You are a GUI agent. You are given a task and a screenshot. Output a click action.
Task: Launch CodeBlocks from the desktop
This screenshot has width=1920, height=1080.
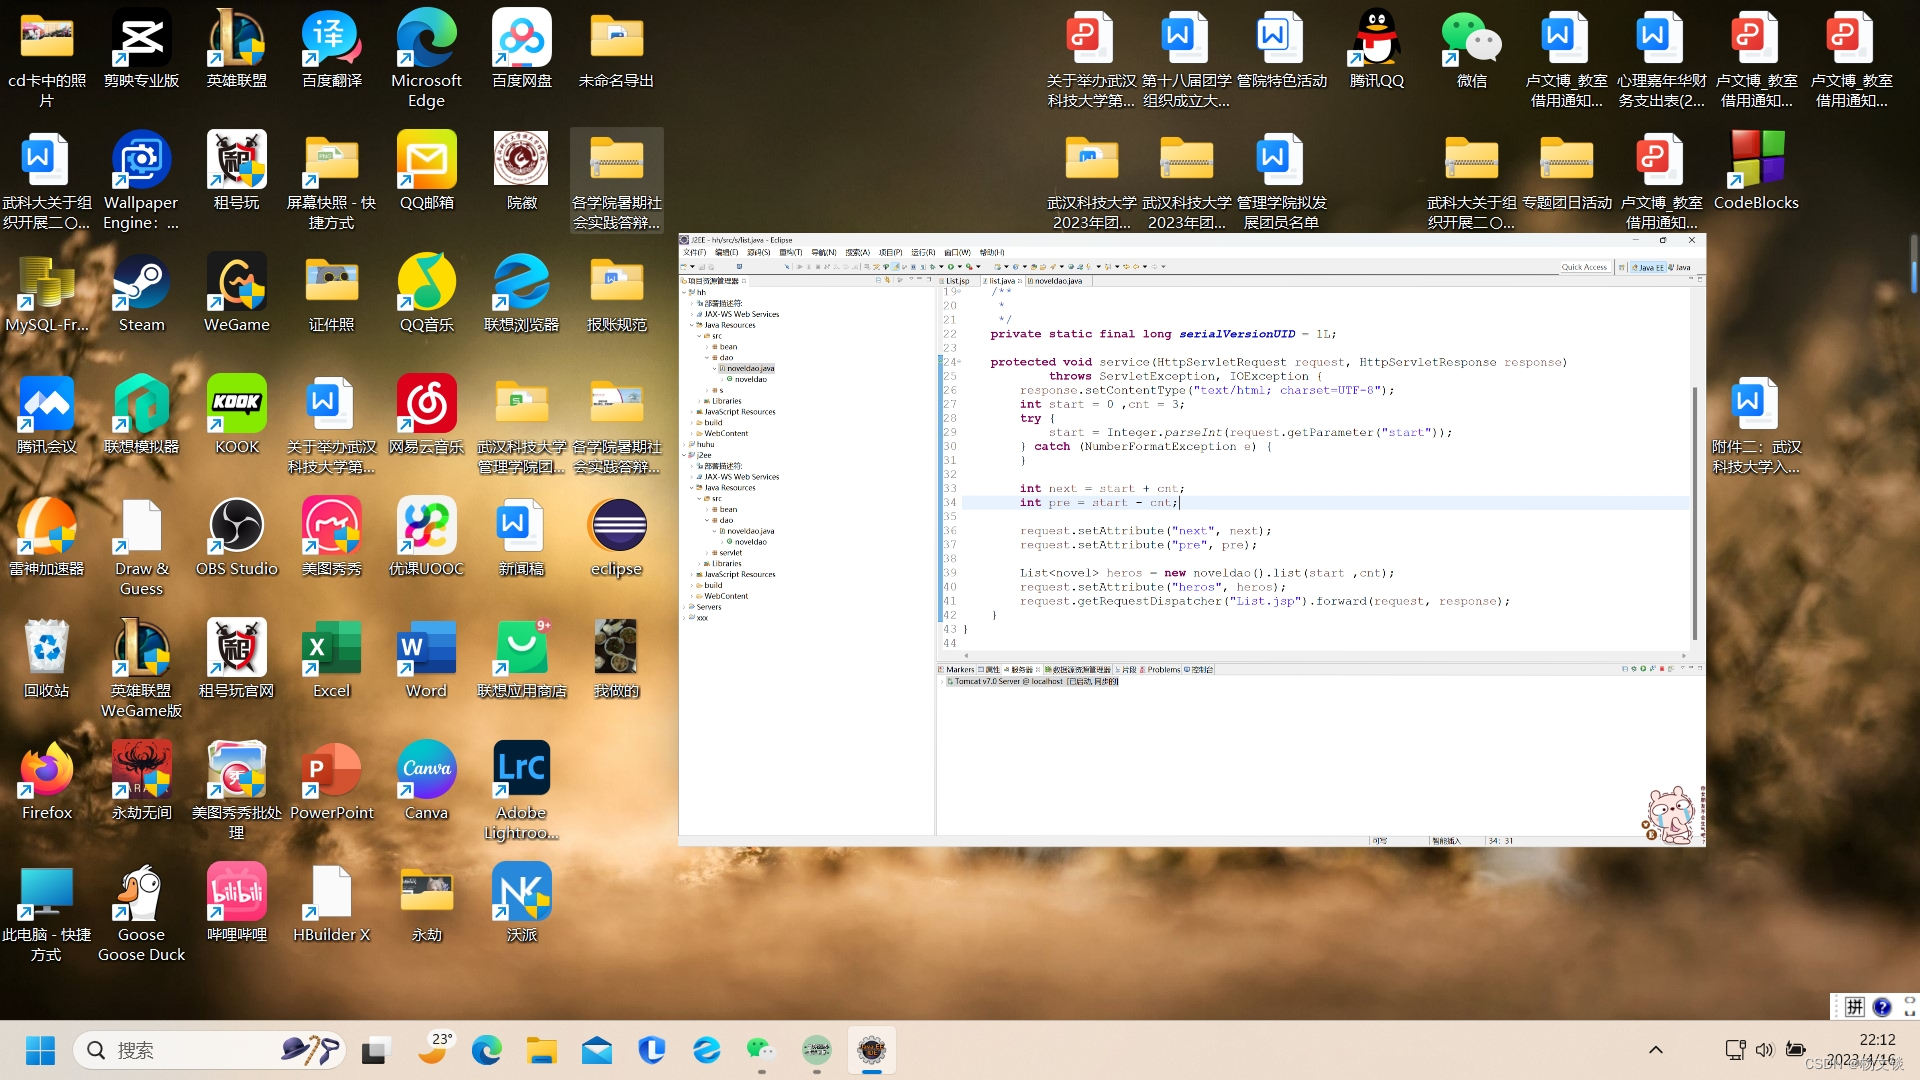[x=1756, y=170]
